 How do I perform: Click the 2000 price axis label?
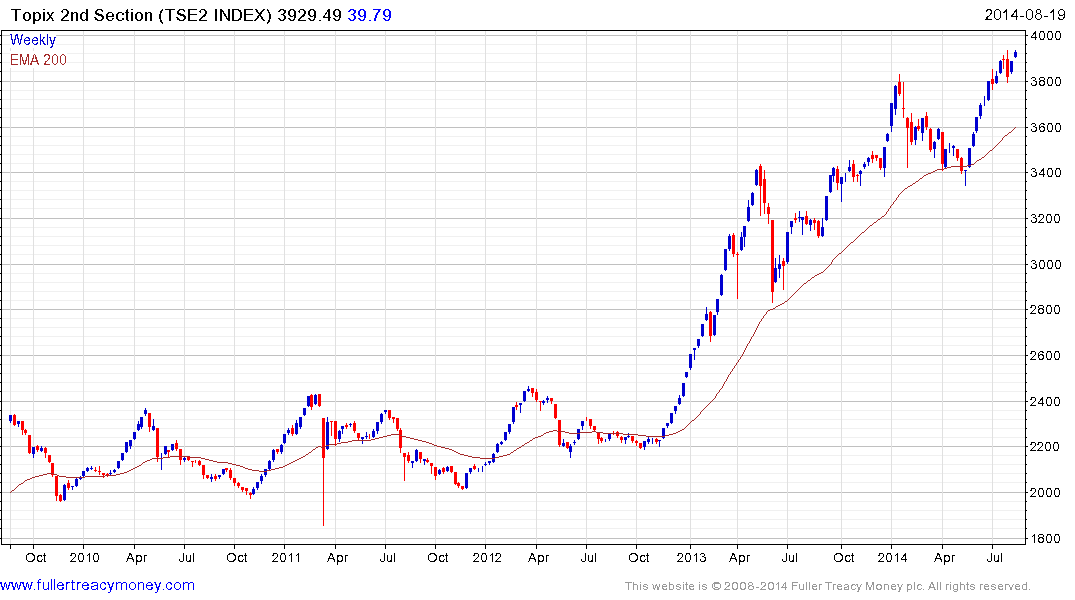coord(1046,493)
